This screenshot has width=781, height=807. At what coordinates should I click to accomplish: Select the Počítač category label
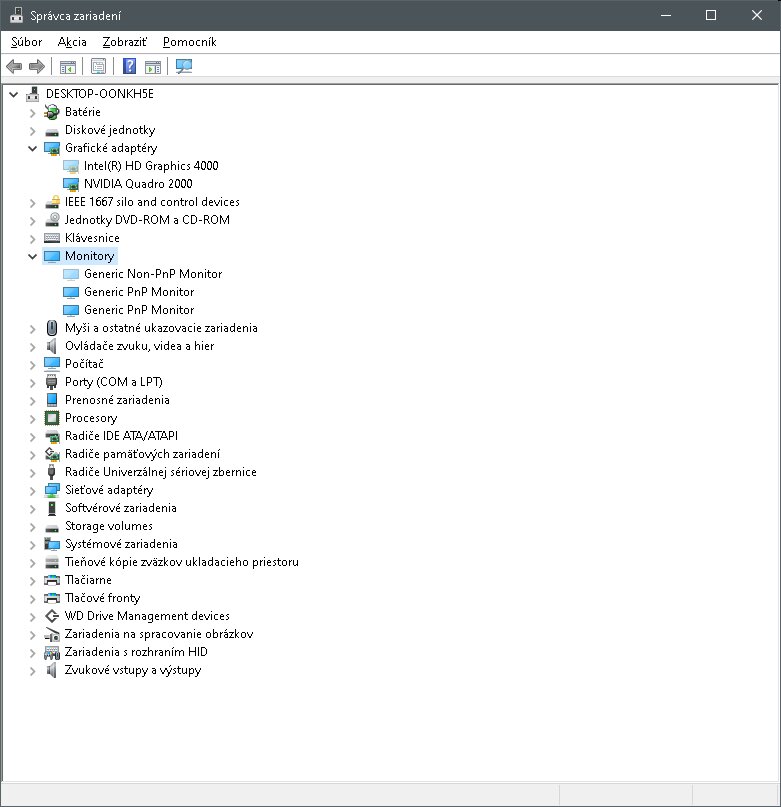[x=84, y=364]
